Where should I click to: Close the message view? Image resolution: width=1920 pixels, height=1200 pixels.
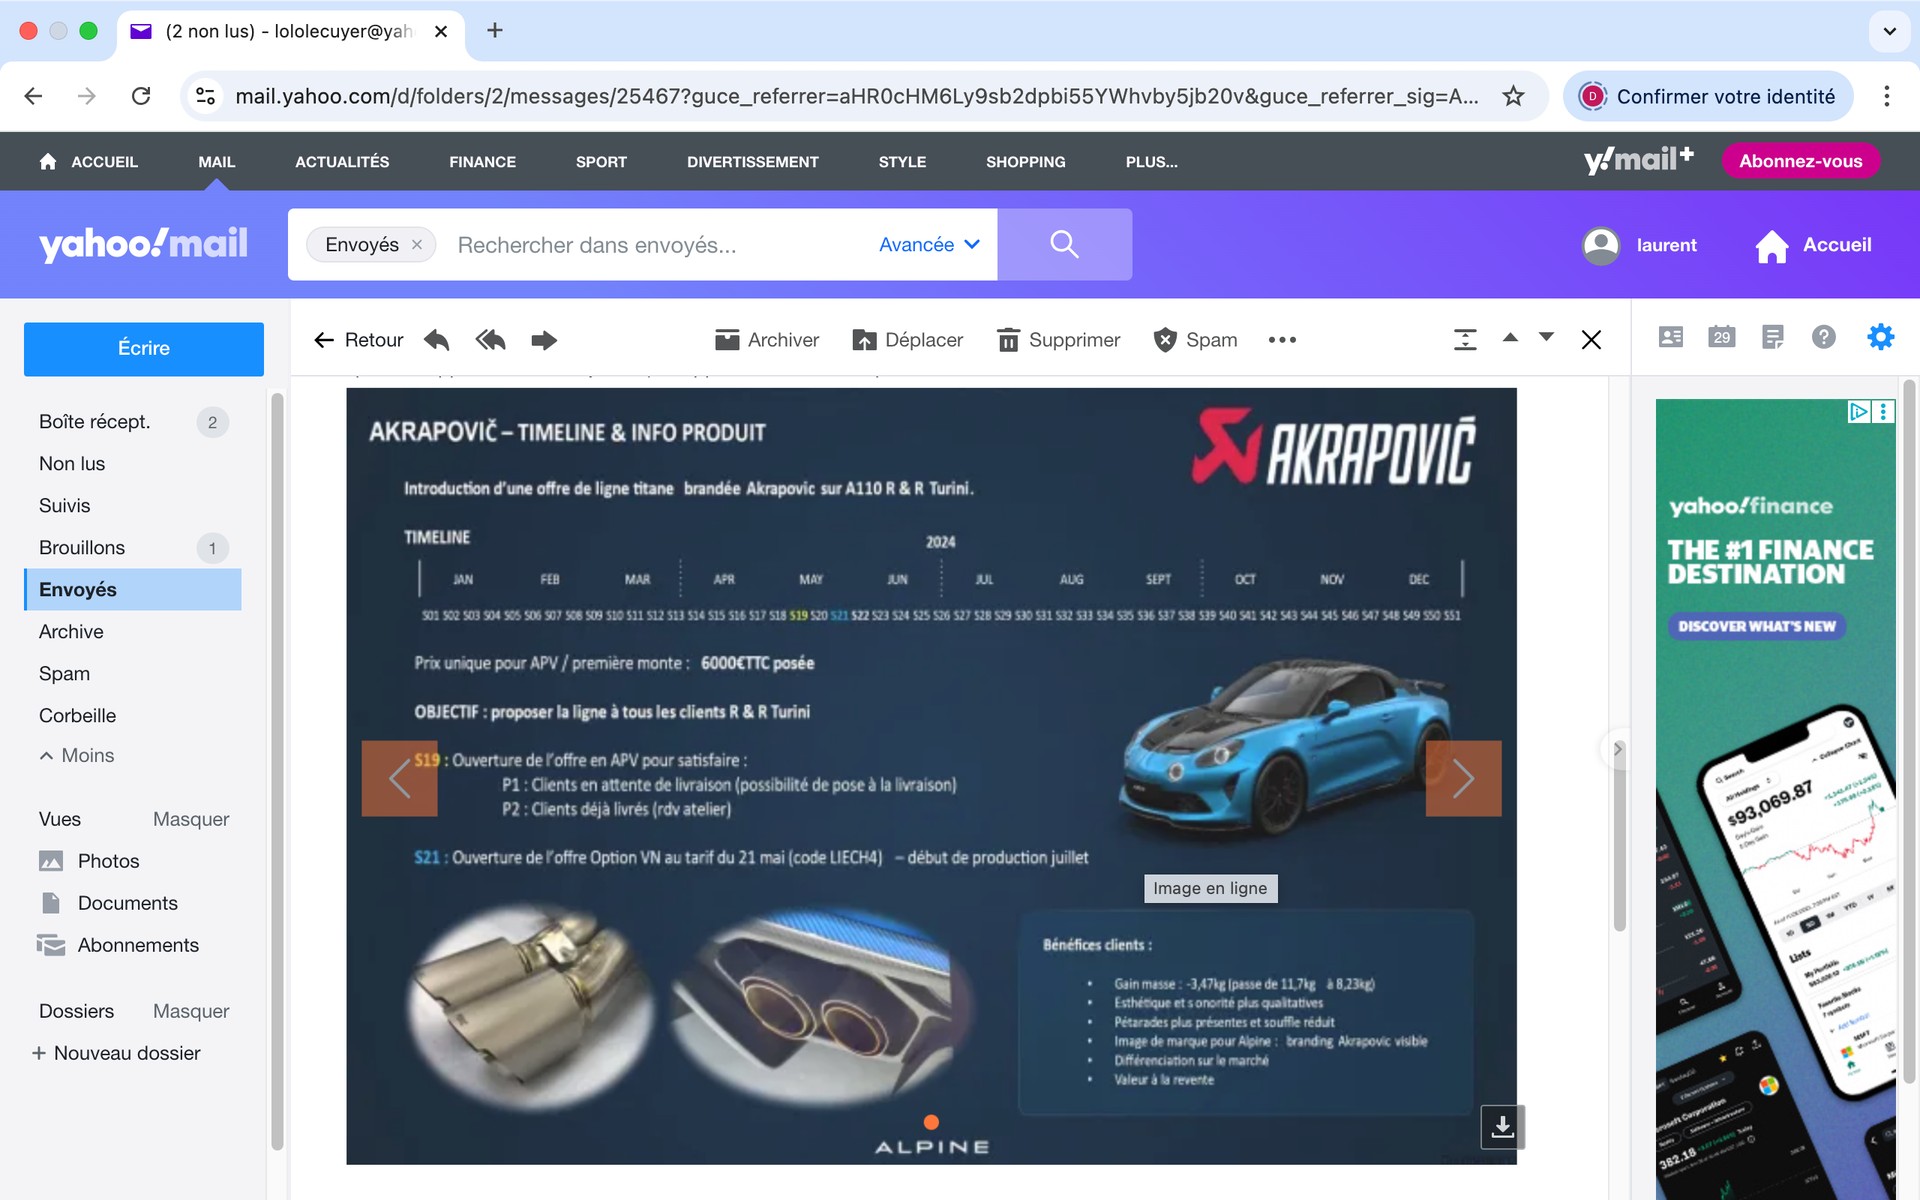(1591, 340)
